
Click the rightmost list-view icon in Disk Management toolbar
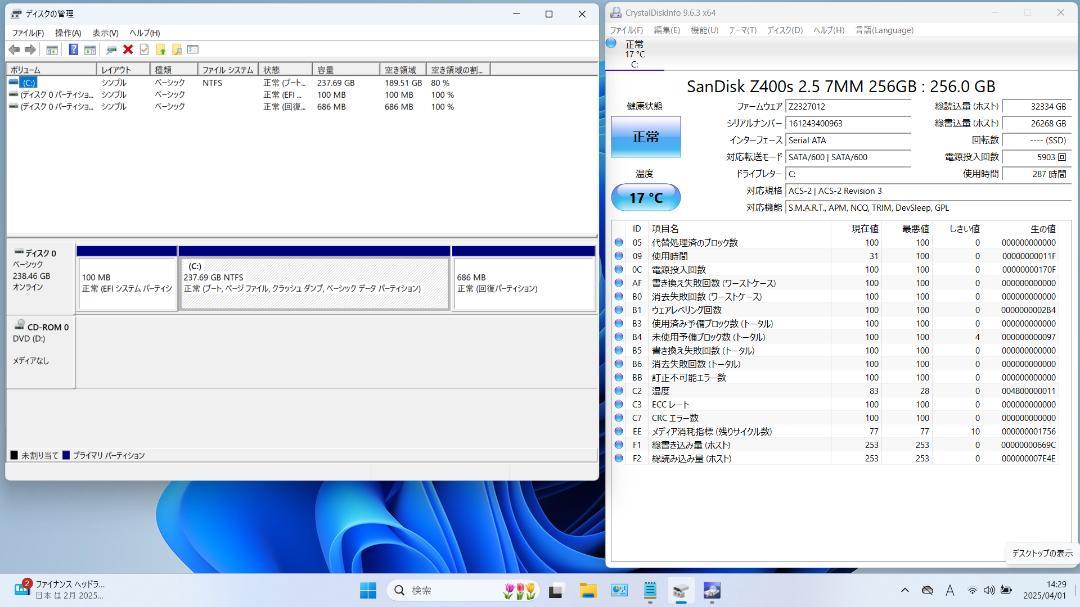[193, 50]
